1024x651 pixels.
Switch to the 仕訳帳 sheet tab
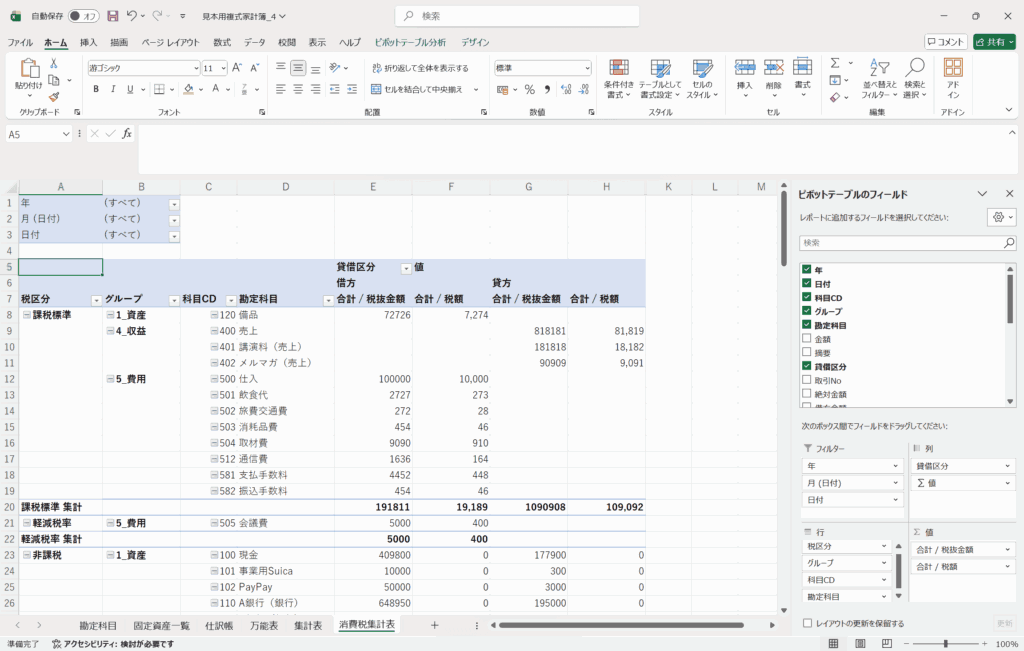click(219, 625)
